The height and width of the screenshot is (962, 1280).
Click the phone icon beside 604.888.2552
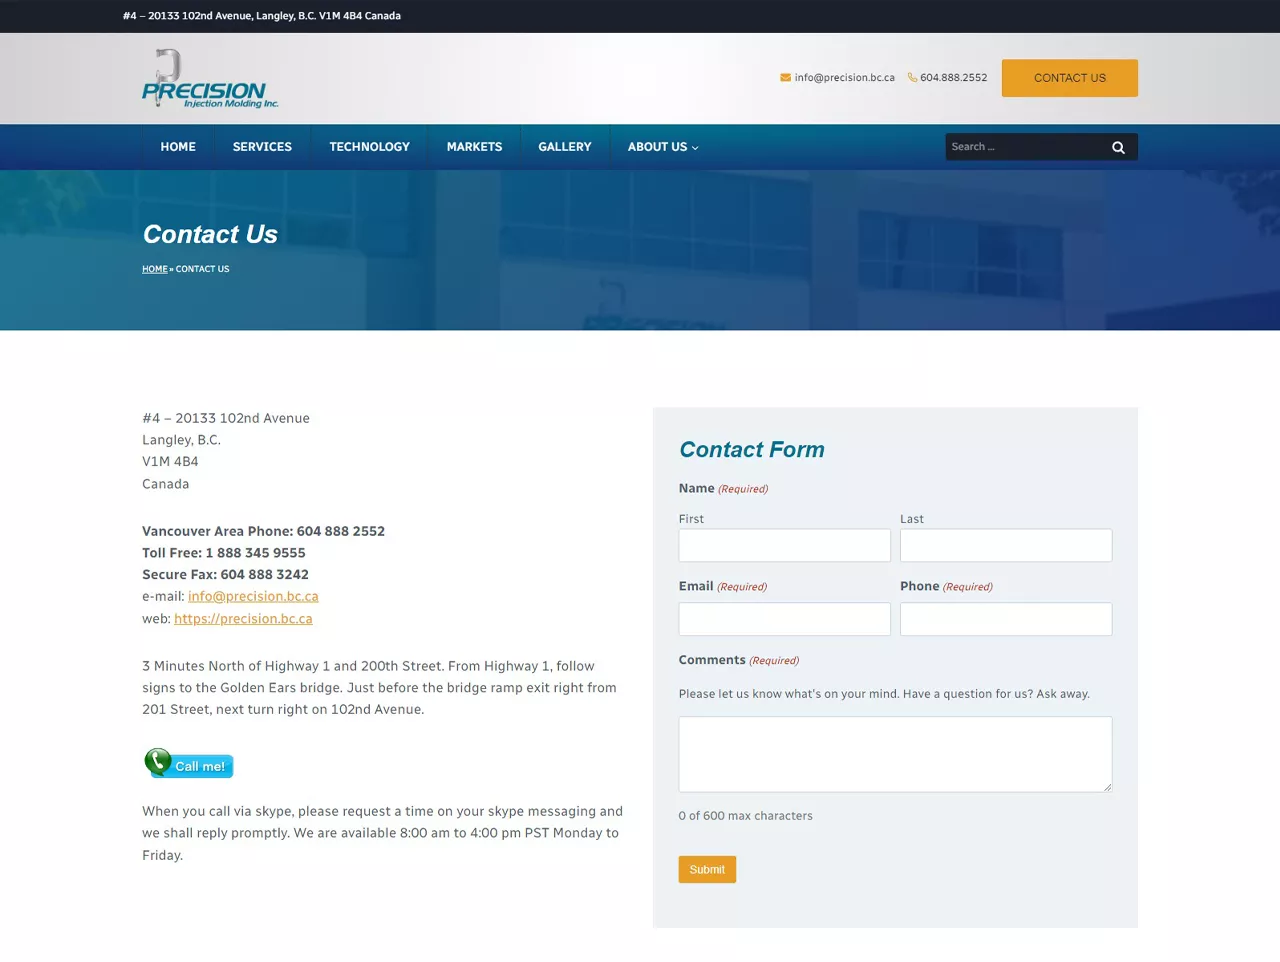912,78
